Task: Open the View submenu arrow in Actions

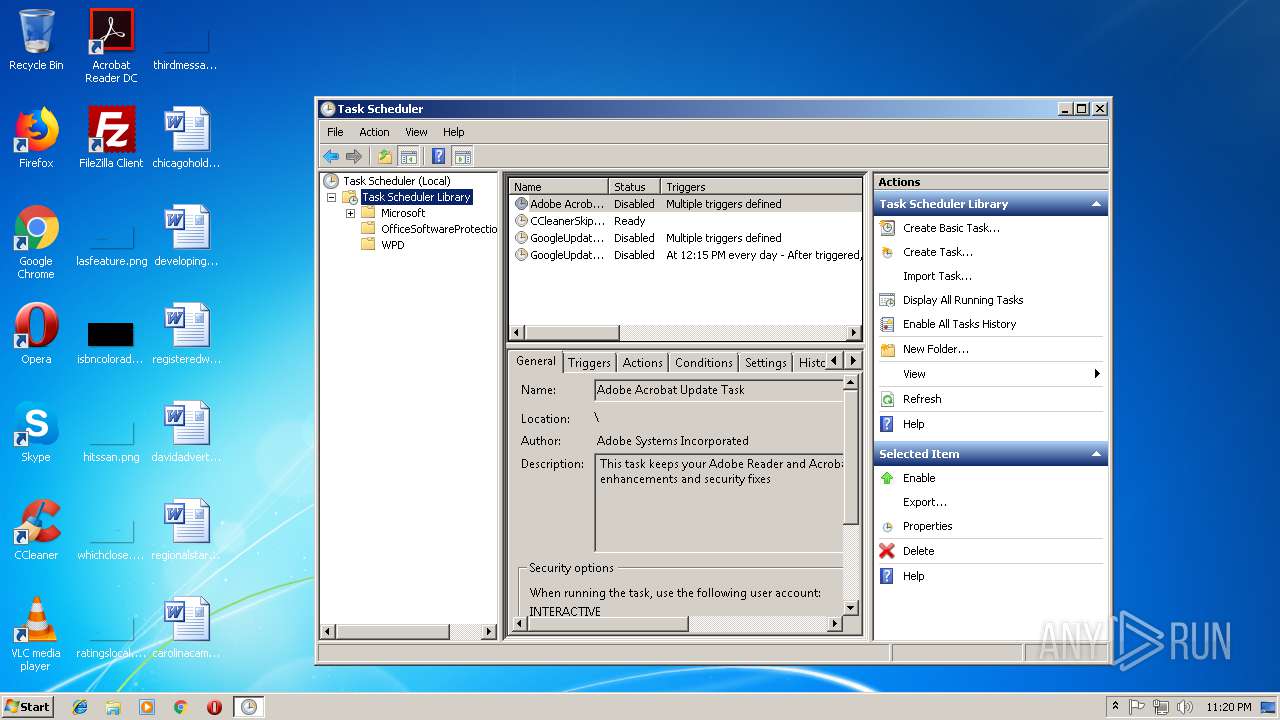Action: click(1097, 374)
